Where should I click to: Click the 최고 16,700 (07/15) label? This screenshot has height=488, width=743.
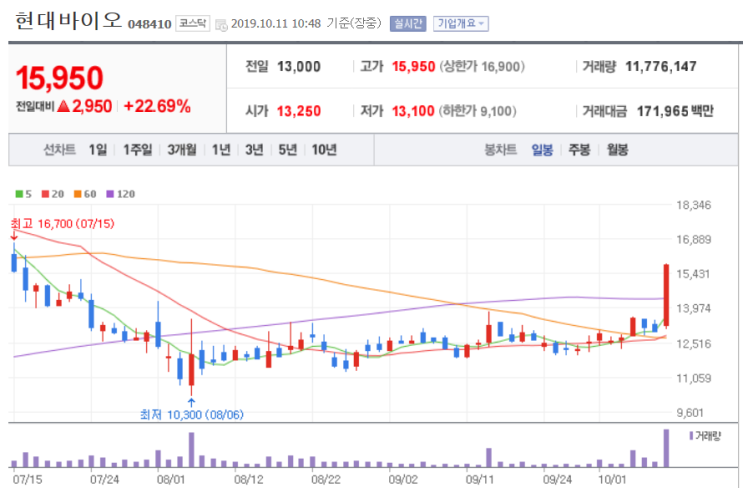pos(63,224)
